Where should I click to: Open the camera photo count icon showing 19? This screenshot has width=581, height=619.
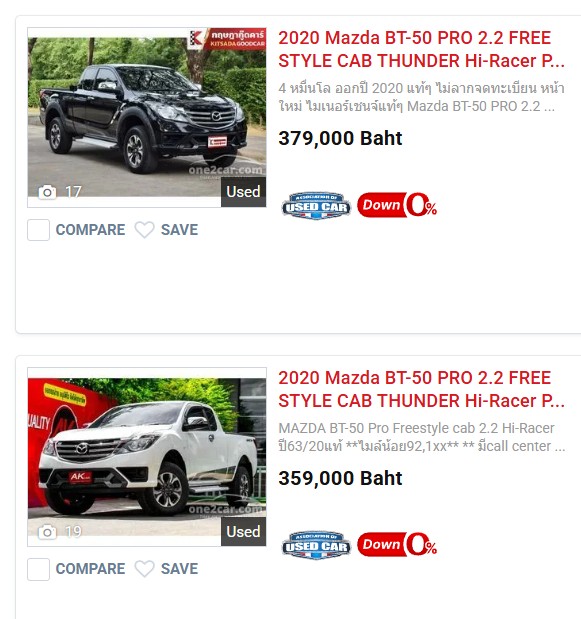click(47, 532)
